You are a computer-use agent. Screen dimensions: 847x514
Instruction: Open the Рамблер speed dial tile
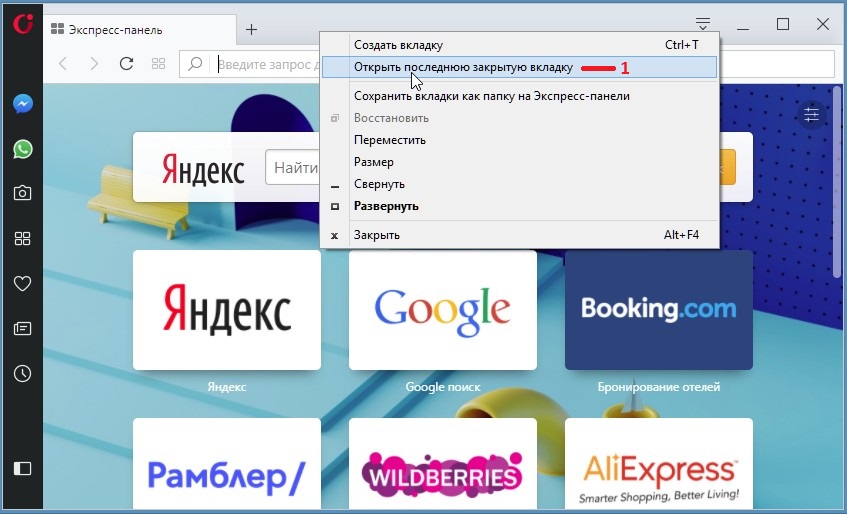pyautogui.click(x=227, y=463)
